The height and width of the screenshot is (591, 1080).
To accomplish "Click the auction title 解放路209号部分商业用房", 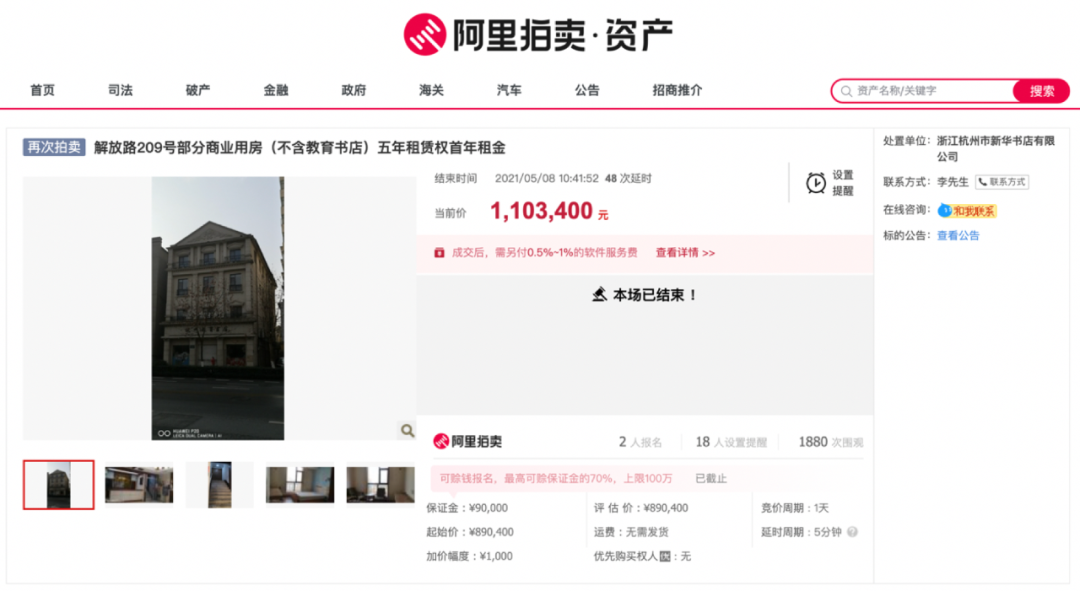I will point(299,147).
